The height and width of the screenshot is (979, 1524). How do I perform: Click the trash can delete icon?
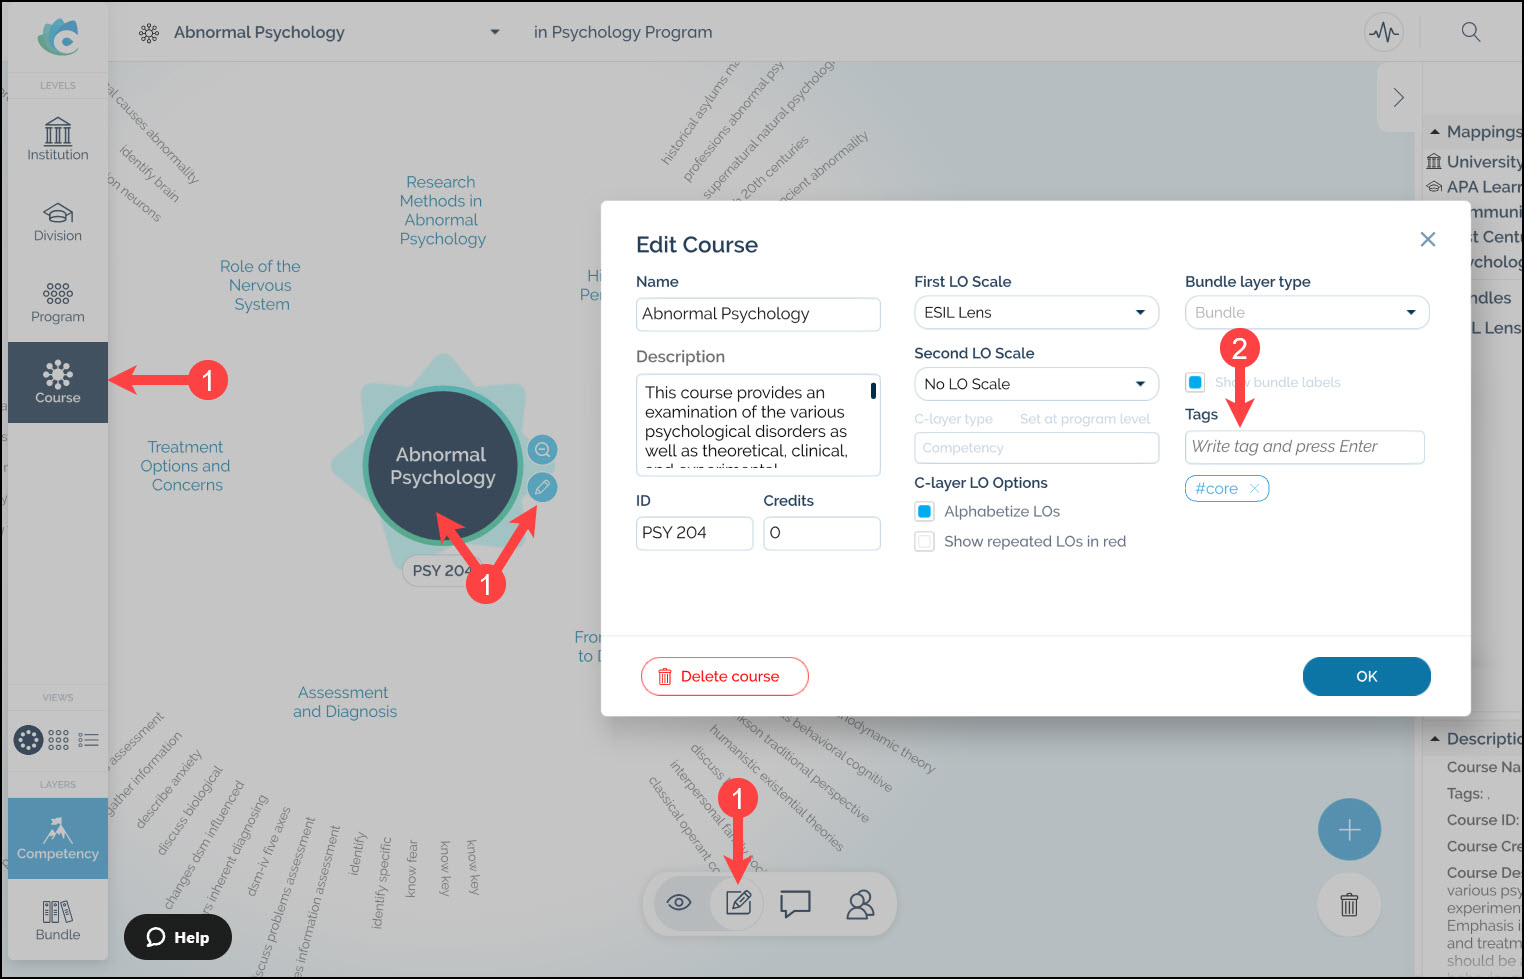(1349, 905)
